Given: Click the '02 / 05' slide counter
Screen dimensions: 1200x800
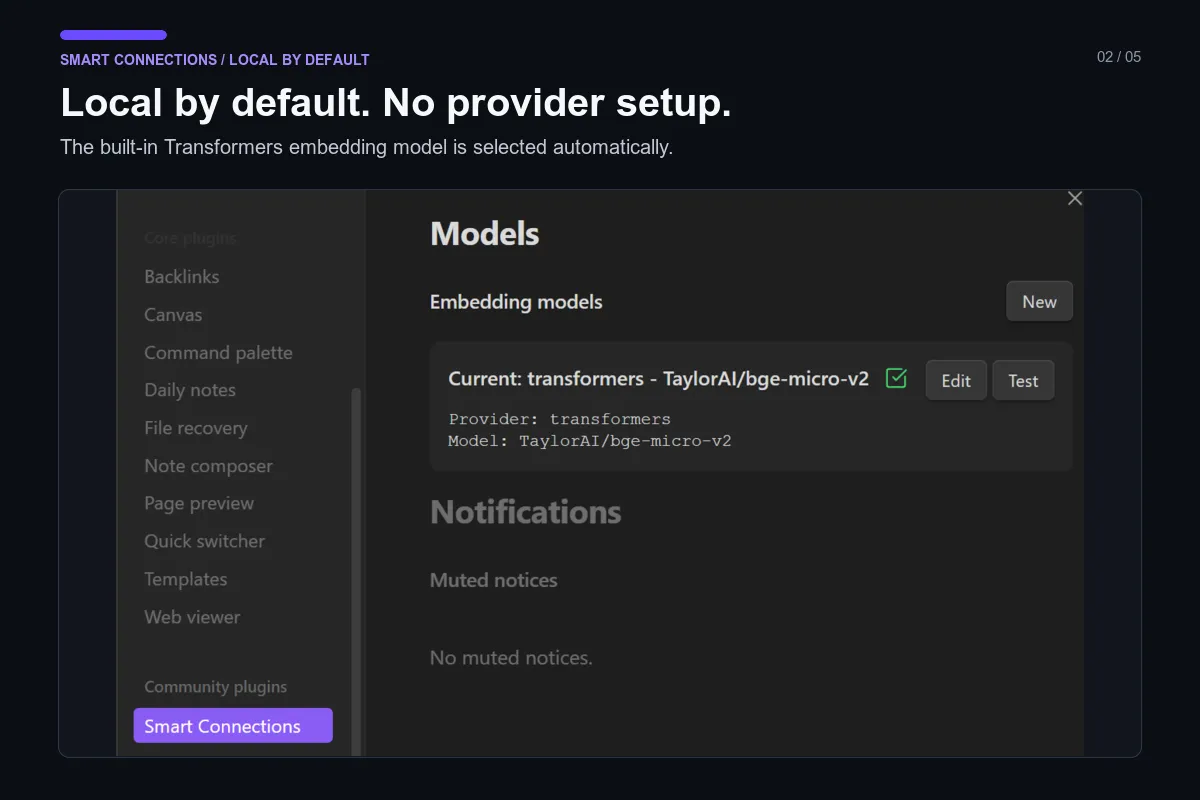Looking at the screenshot, I should tap(1119, 57).
